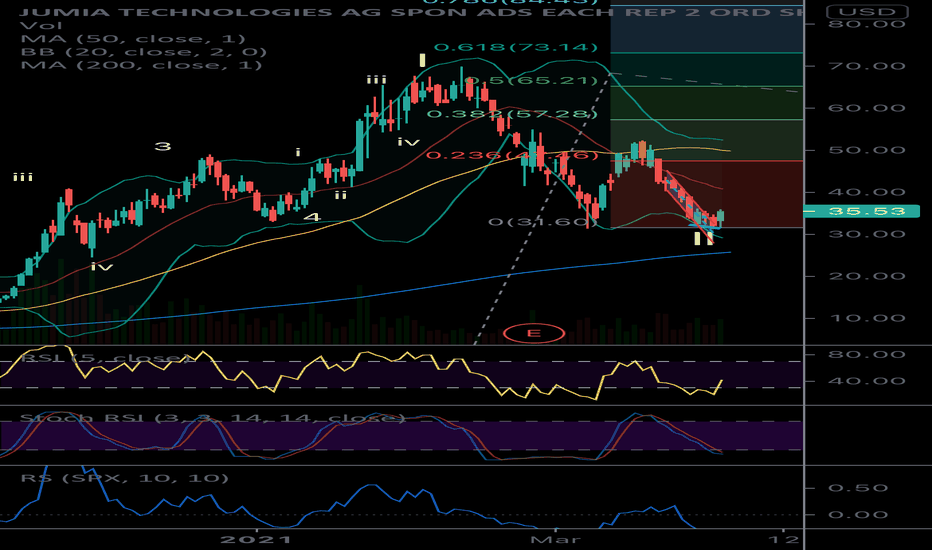Click the 0.236 Fibonacci level label
Screen dimensions: 932x550
[512, 155]
